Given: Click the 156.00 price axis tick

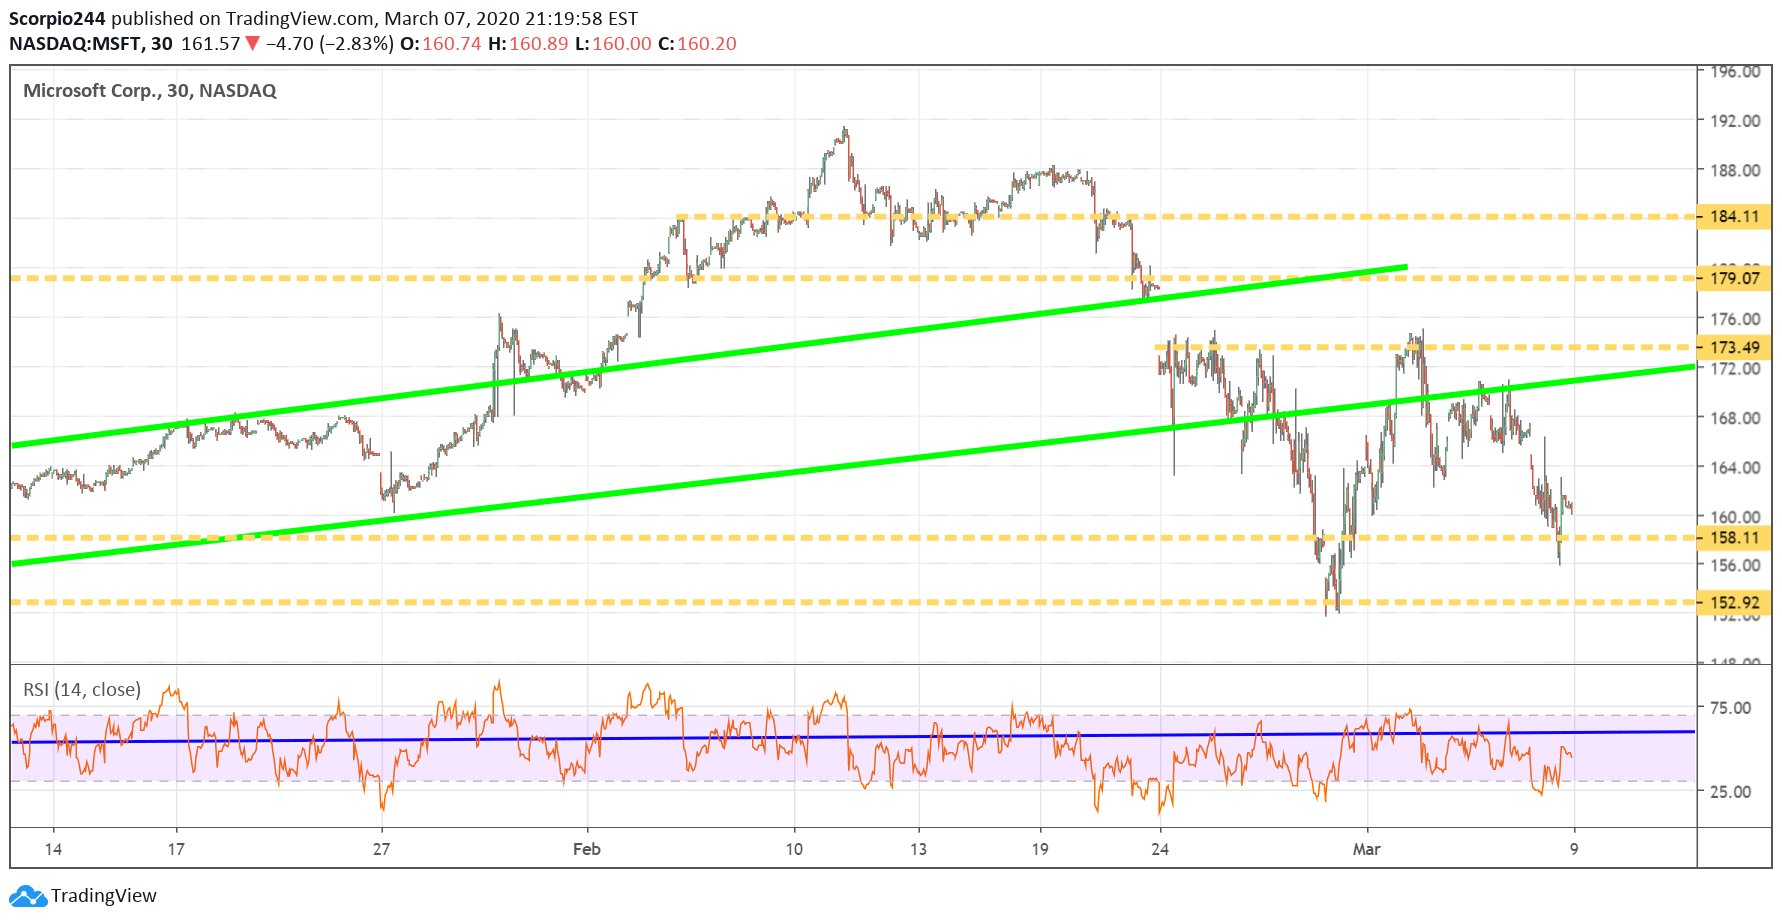Looking at the screenshot, I should click(x=1735, y=565).
